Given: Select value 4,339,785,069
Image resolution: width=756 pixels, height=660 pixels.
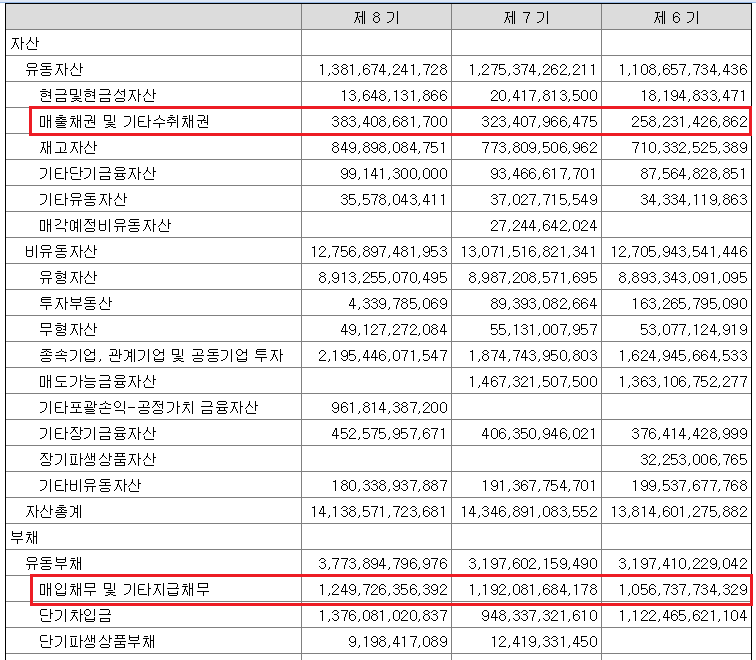Looking at the screenshot, I should 398,304.
